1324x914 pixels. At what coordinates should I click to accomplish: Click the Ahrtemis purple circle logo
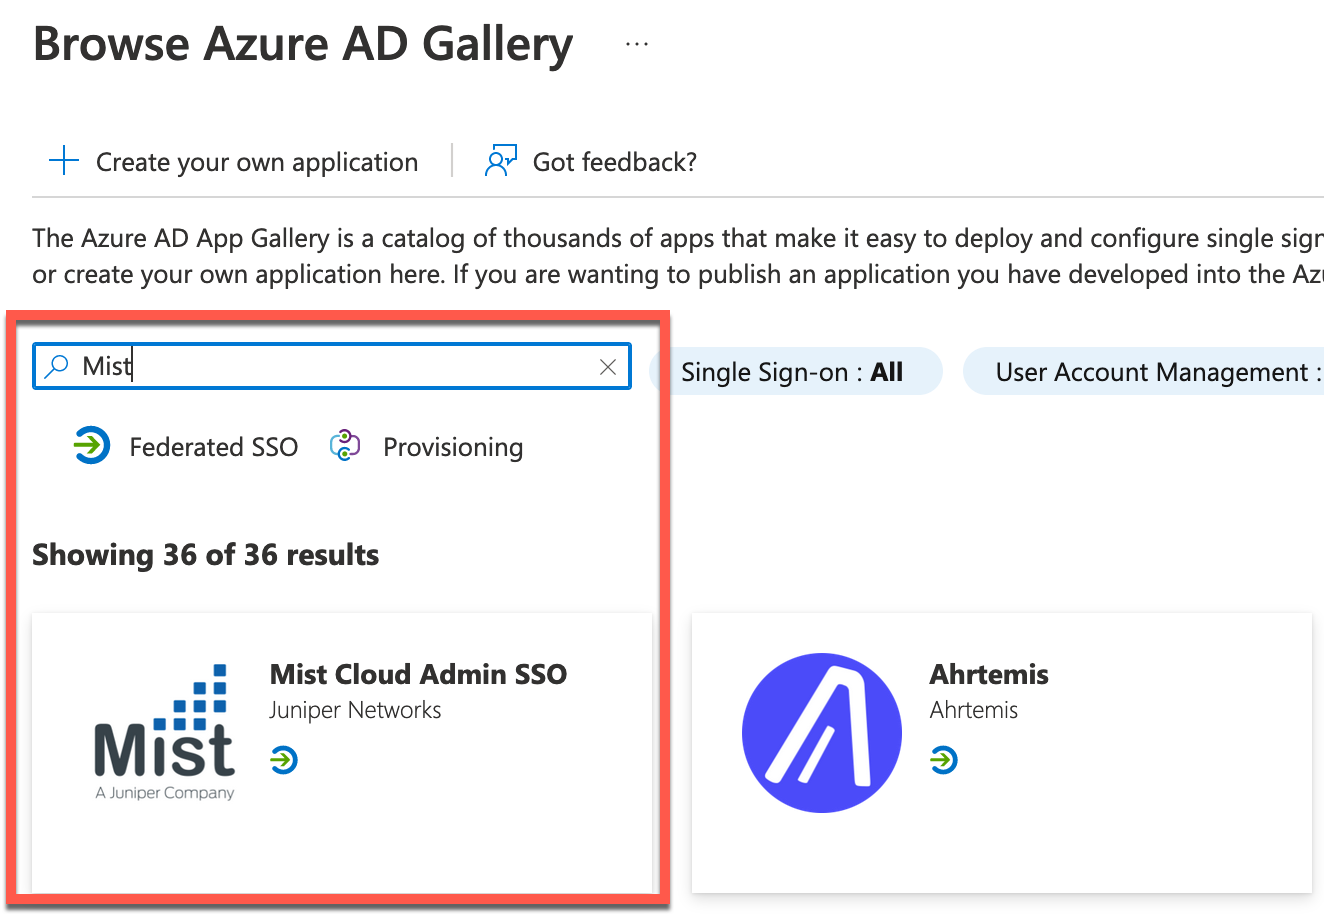coord(821,733)
